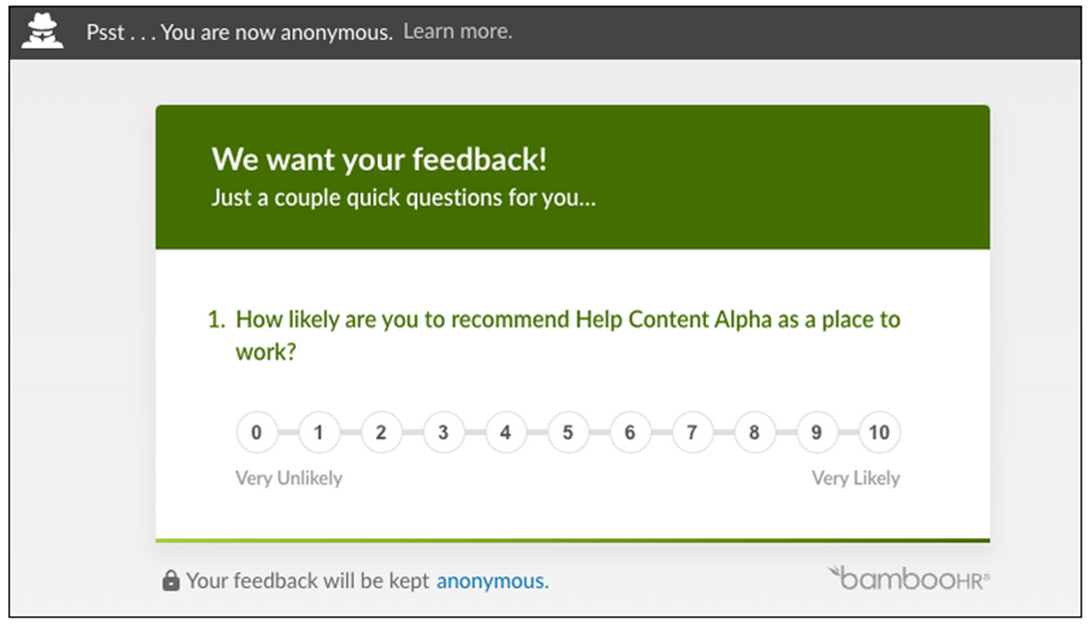Viewport: 1092px width, 625px height.
Task: Open the Learn more link
Action: (x=458, y=31)
